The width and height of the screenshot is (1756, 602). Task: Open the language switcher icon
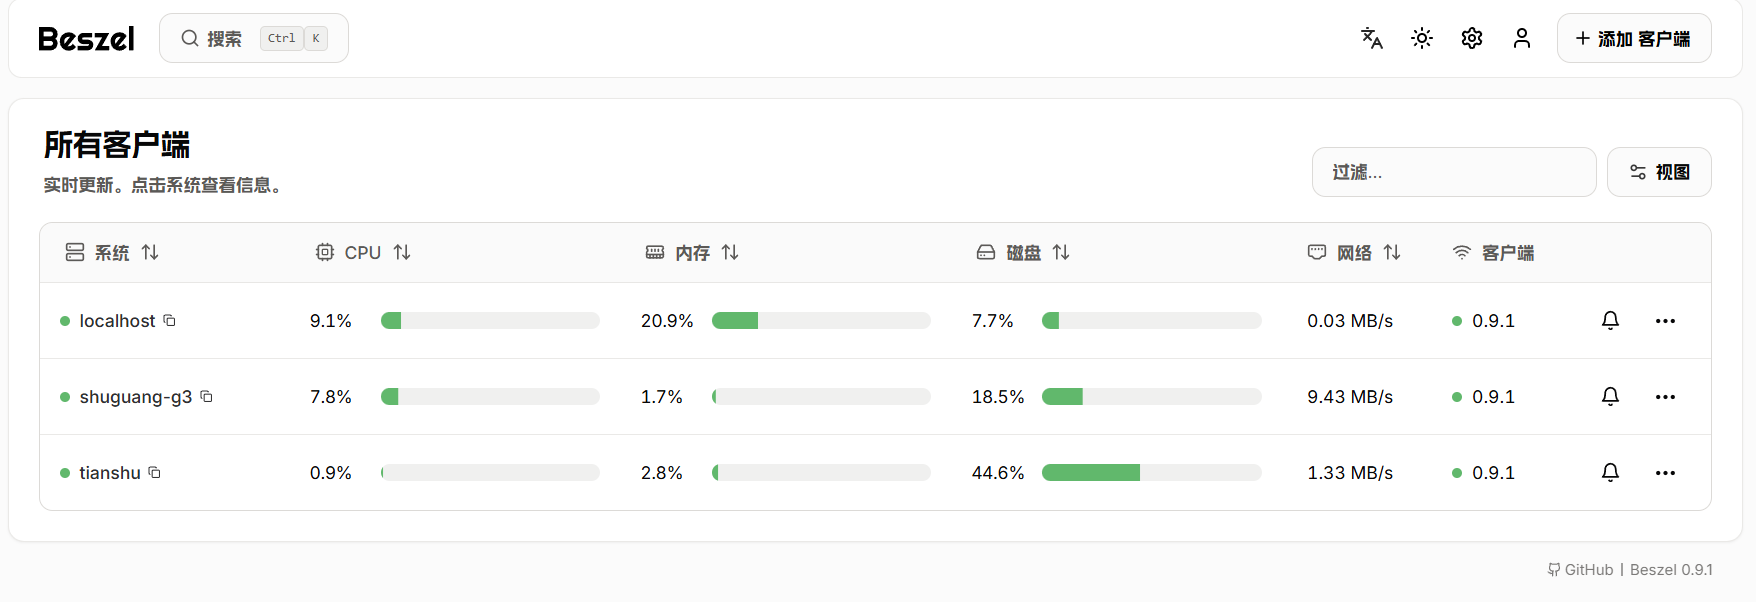[1372, 39]
